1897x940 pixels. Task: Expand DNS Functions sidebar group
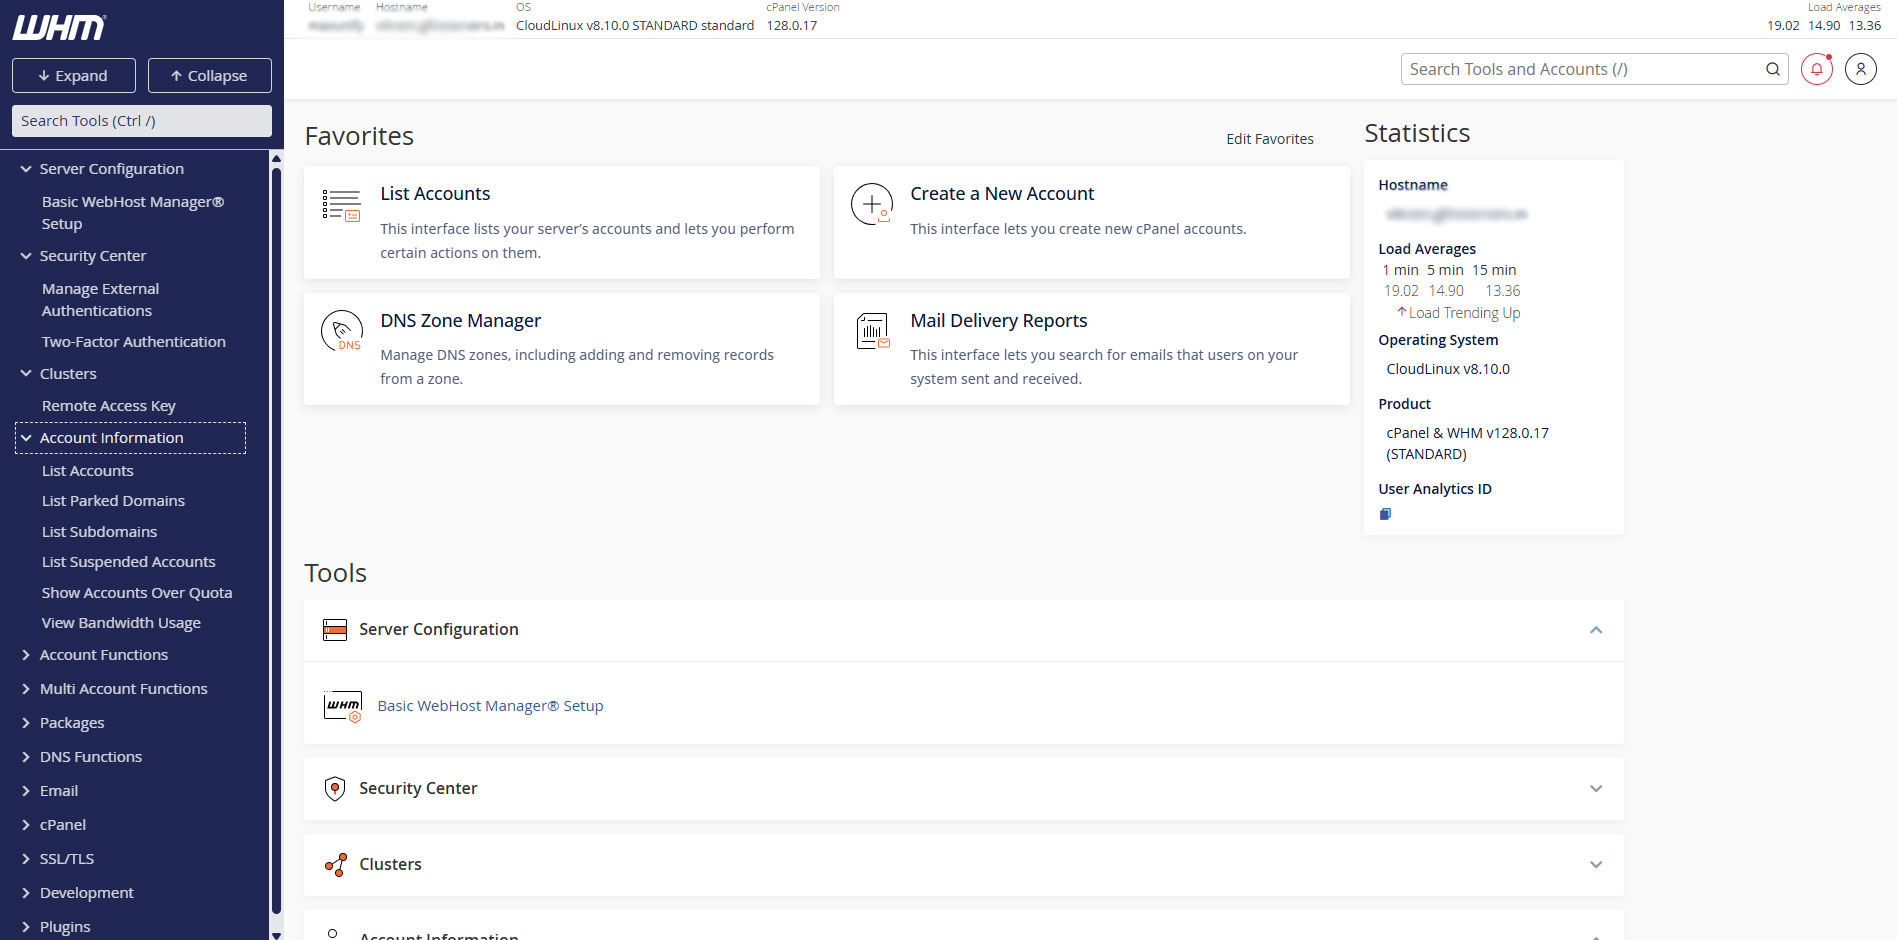click(26, 757)
